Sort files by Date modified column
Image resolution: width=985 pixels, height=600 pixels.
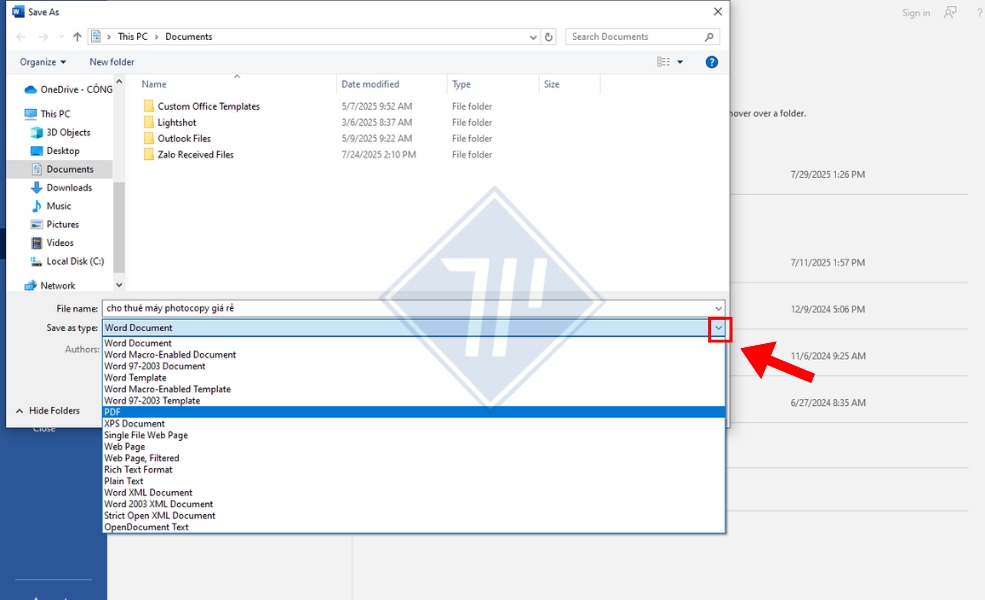(370, 85)
